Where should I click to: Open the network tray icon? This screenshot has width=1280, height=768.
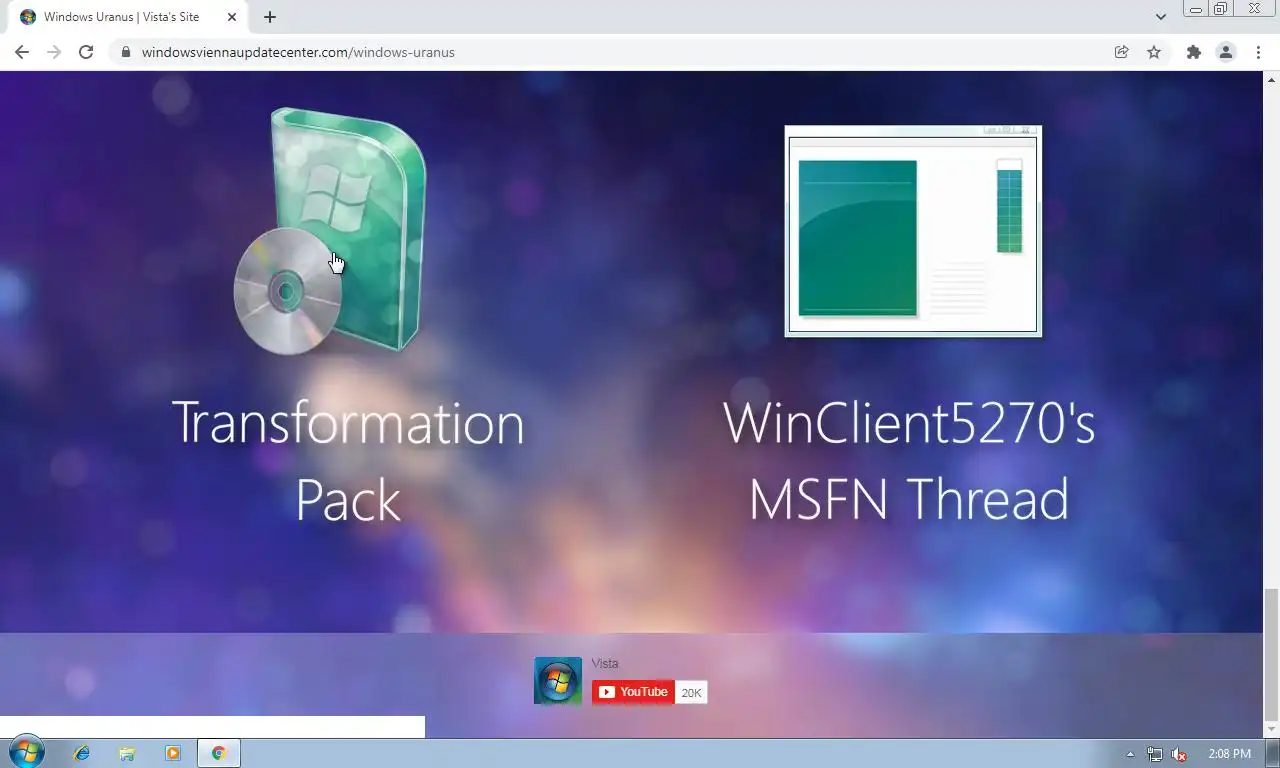pos(1155,754)
